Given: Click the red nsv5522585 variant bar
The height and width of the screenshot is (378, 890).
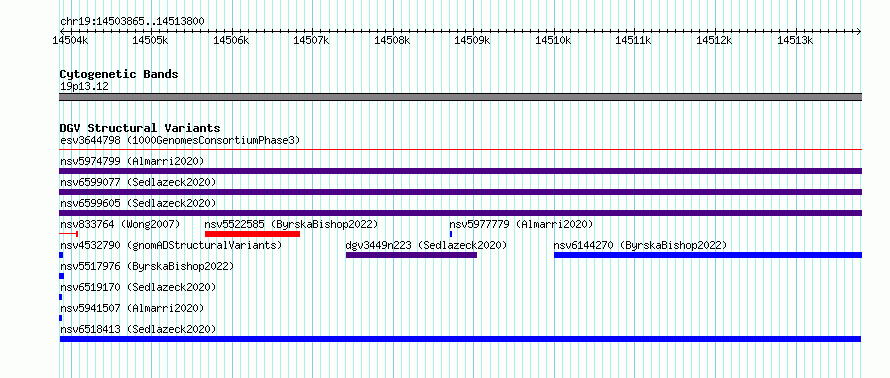Looking at the screenshot, I should (253, 234).
